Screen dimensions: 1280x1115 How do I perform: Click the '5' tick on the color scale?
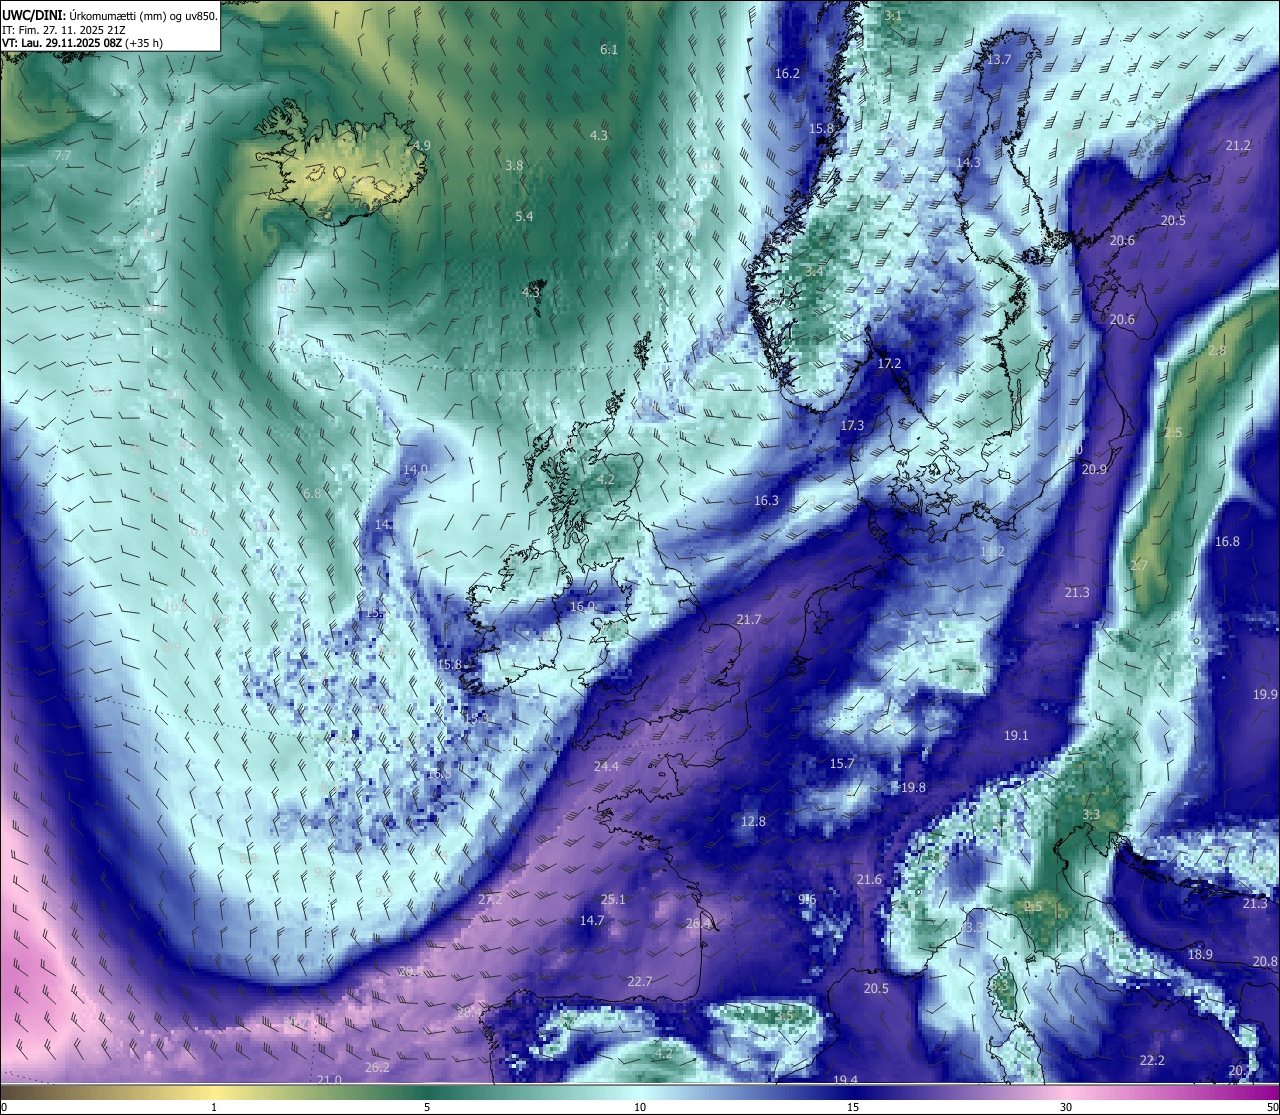(x=427, y=1107)
